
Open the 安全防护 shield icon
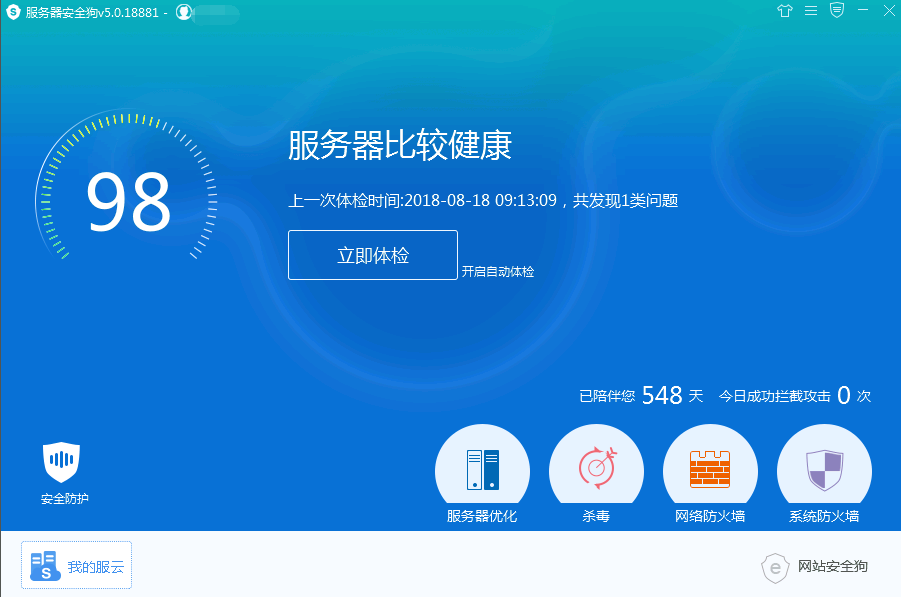61,462
